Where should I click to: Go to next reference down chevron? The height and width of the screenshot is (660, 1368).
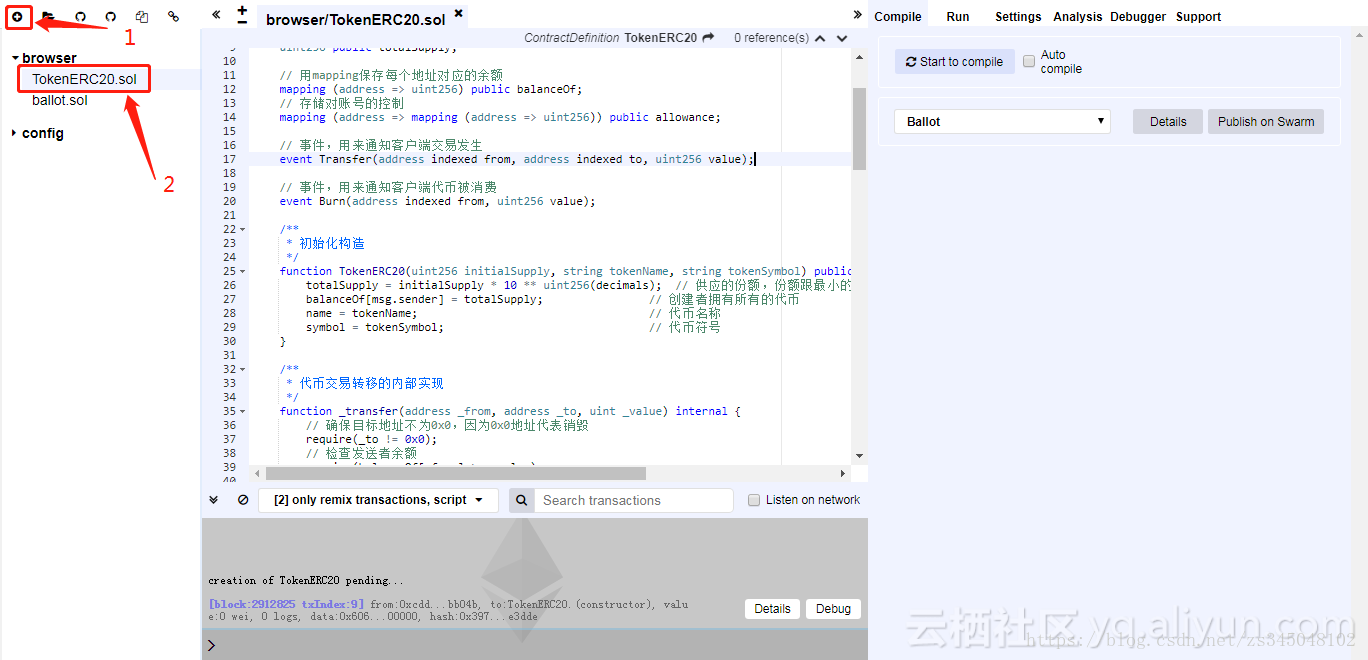(842, 38)
